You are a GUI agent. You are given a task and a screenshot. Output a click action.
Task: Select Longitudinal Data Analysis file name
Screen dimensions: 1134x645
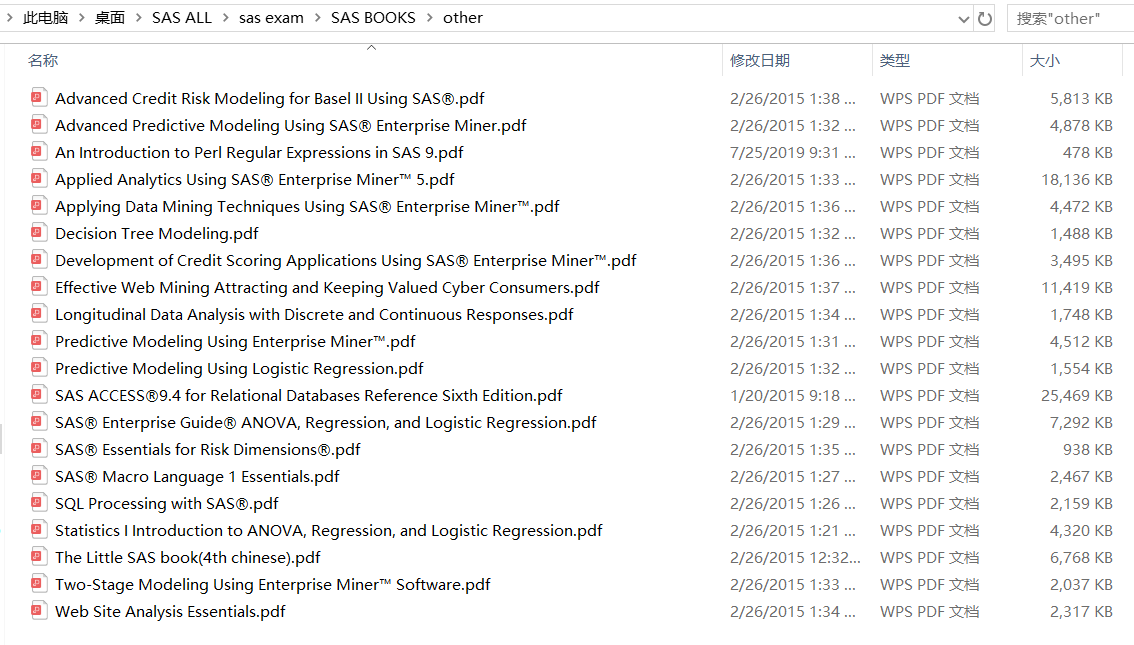[314, 315]
